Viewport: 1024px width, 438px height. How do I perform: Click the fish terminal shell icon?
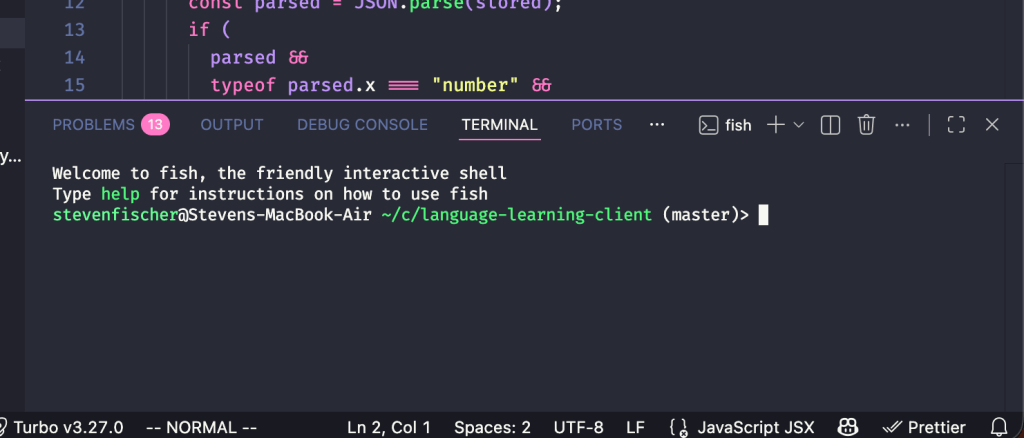[x=709, y=125]
